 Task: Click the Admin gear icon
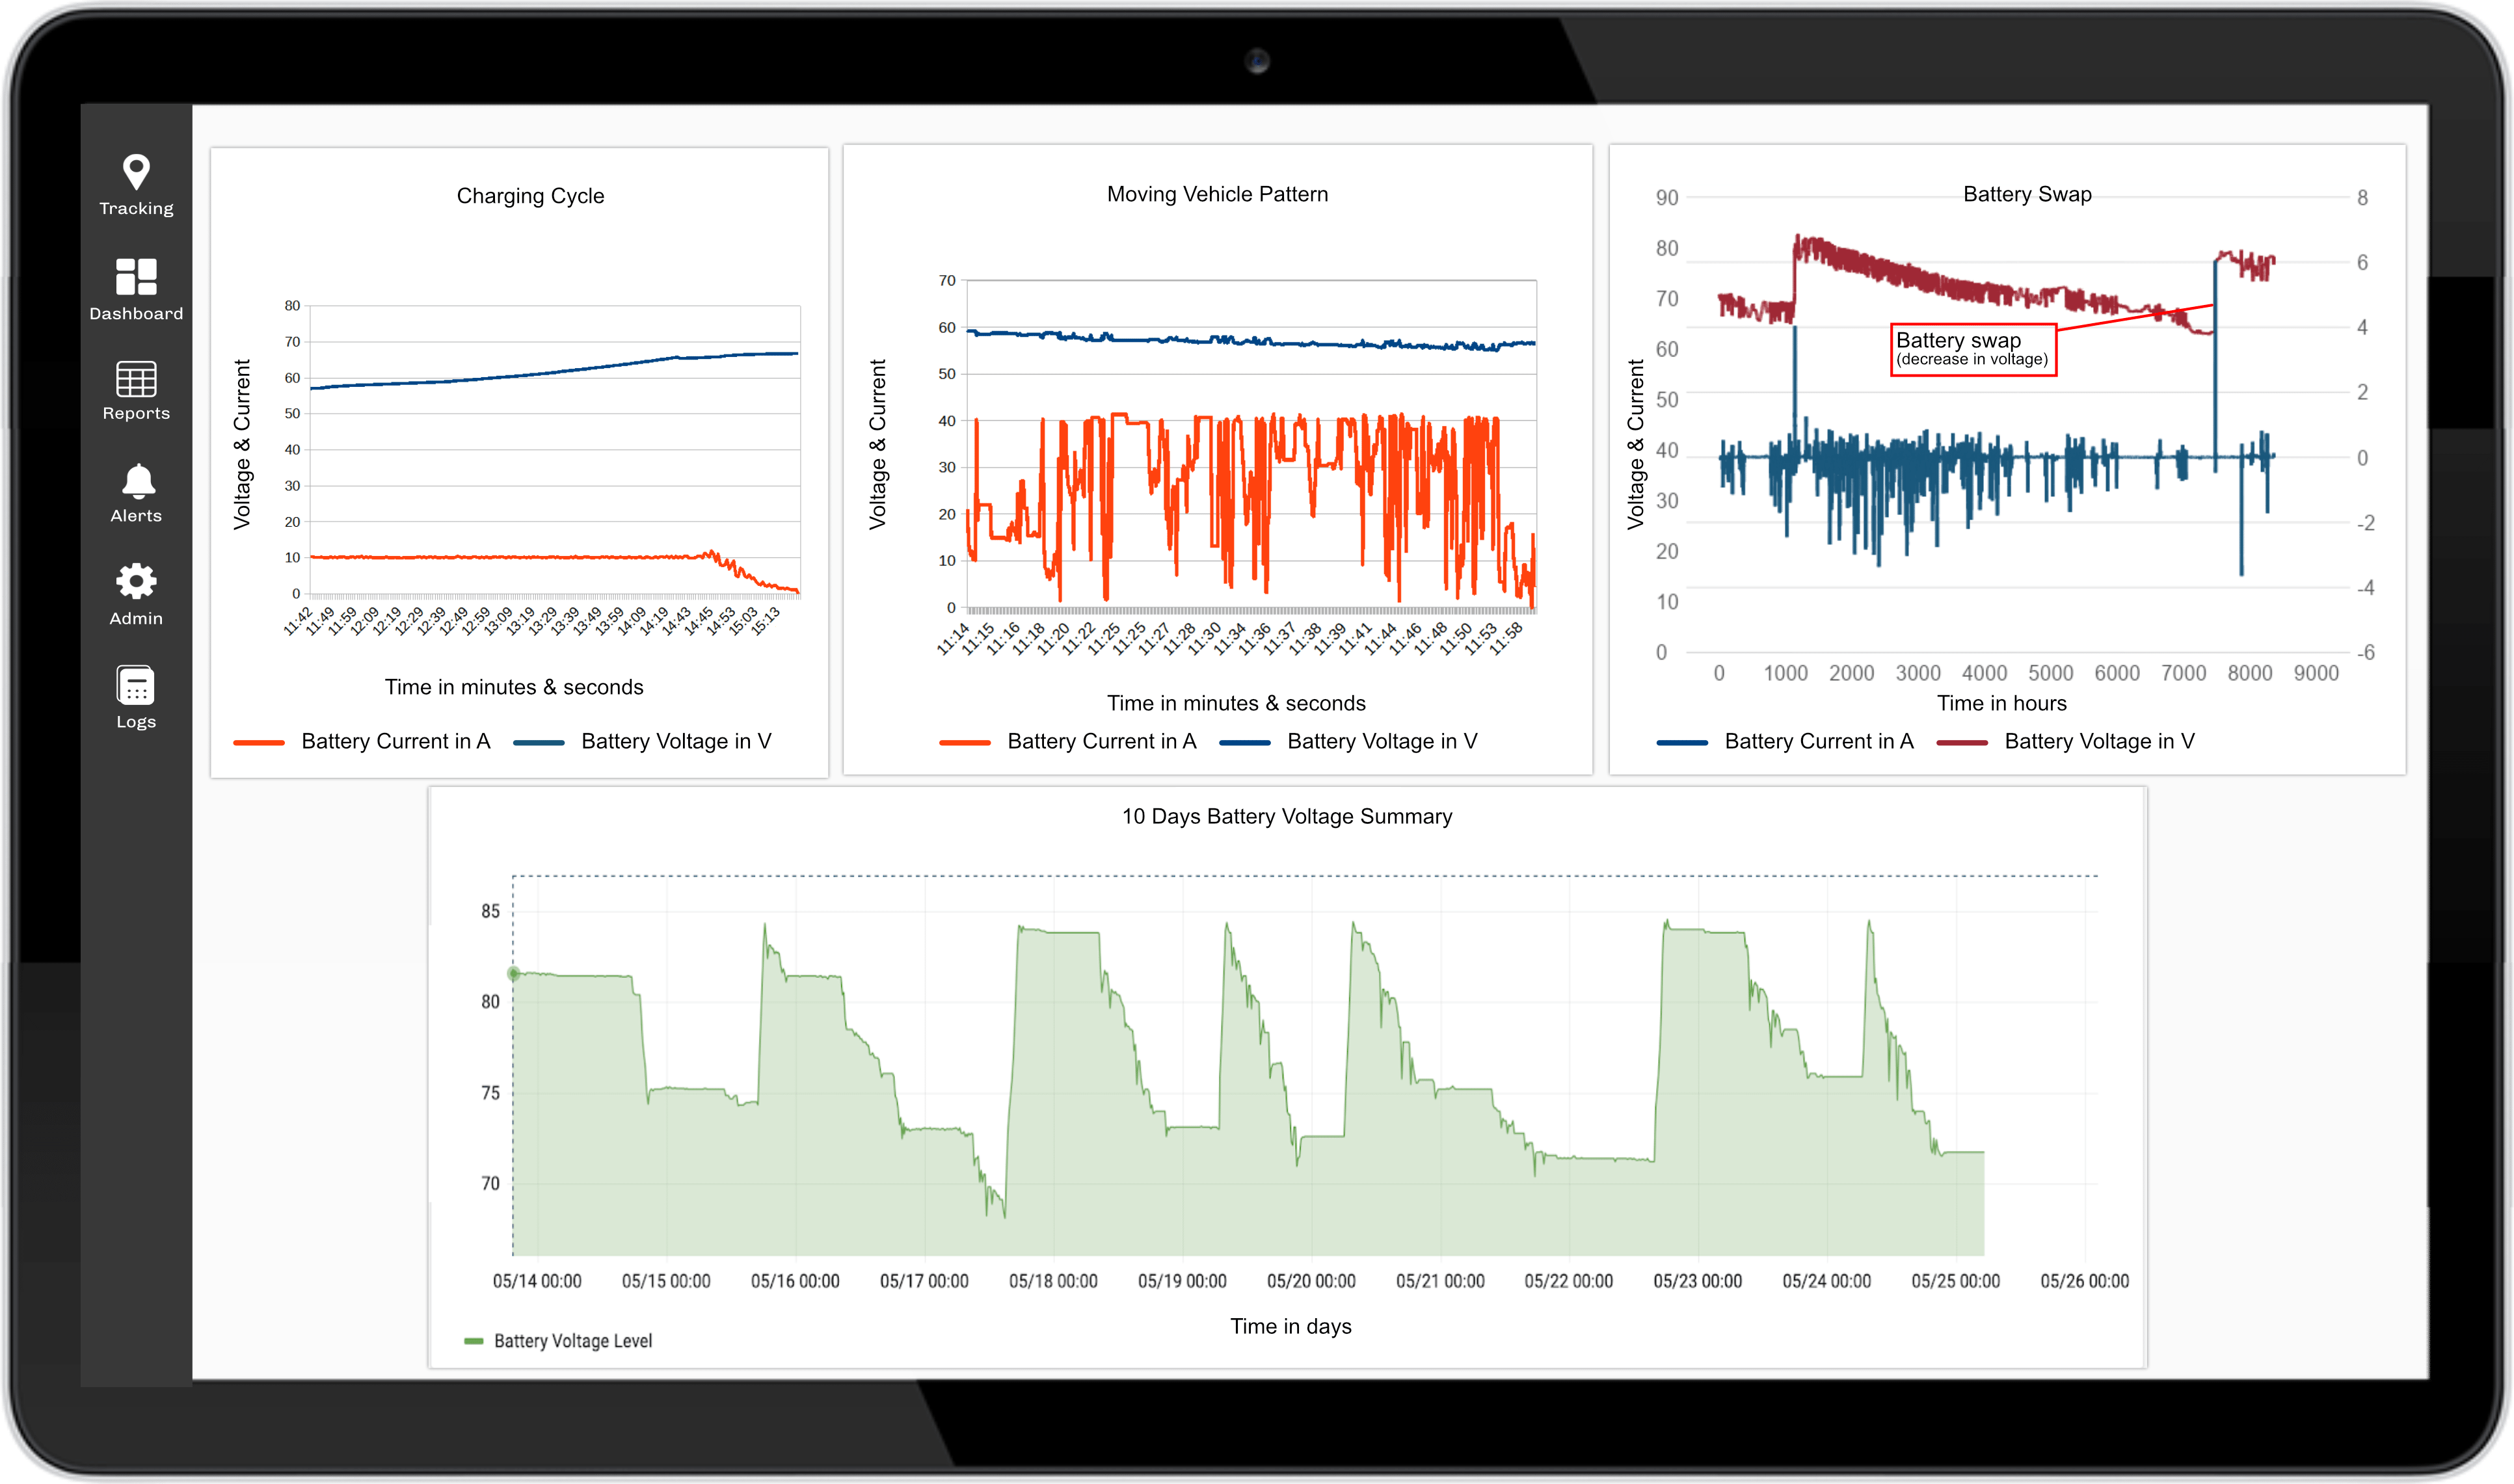click(x=136, y=582)
